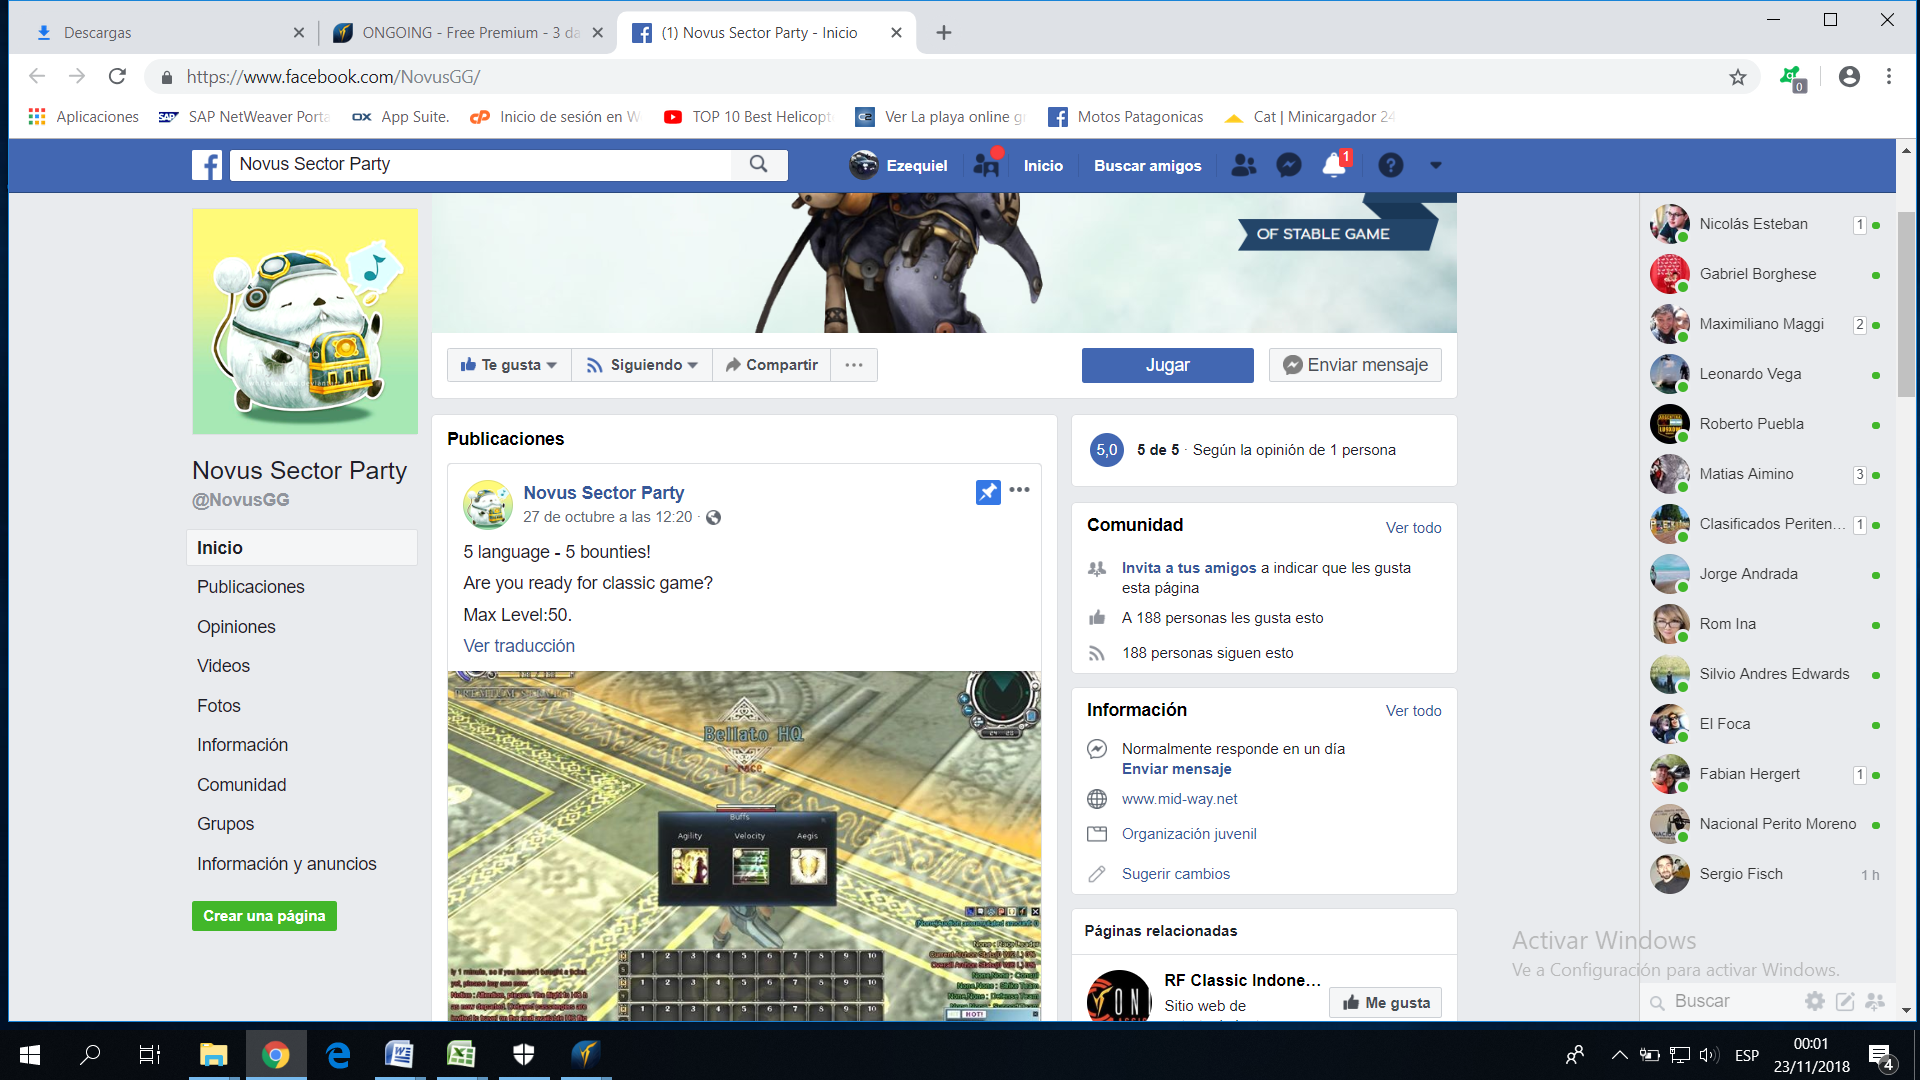The height and width of the screenshot is (1080, 1920).
Task: Click the Compartir button
Action: pyautogui.click(x=772, y=365)
